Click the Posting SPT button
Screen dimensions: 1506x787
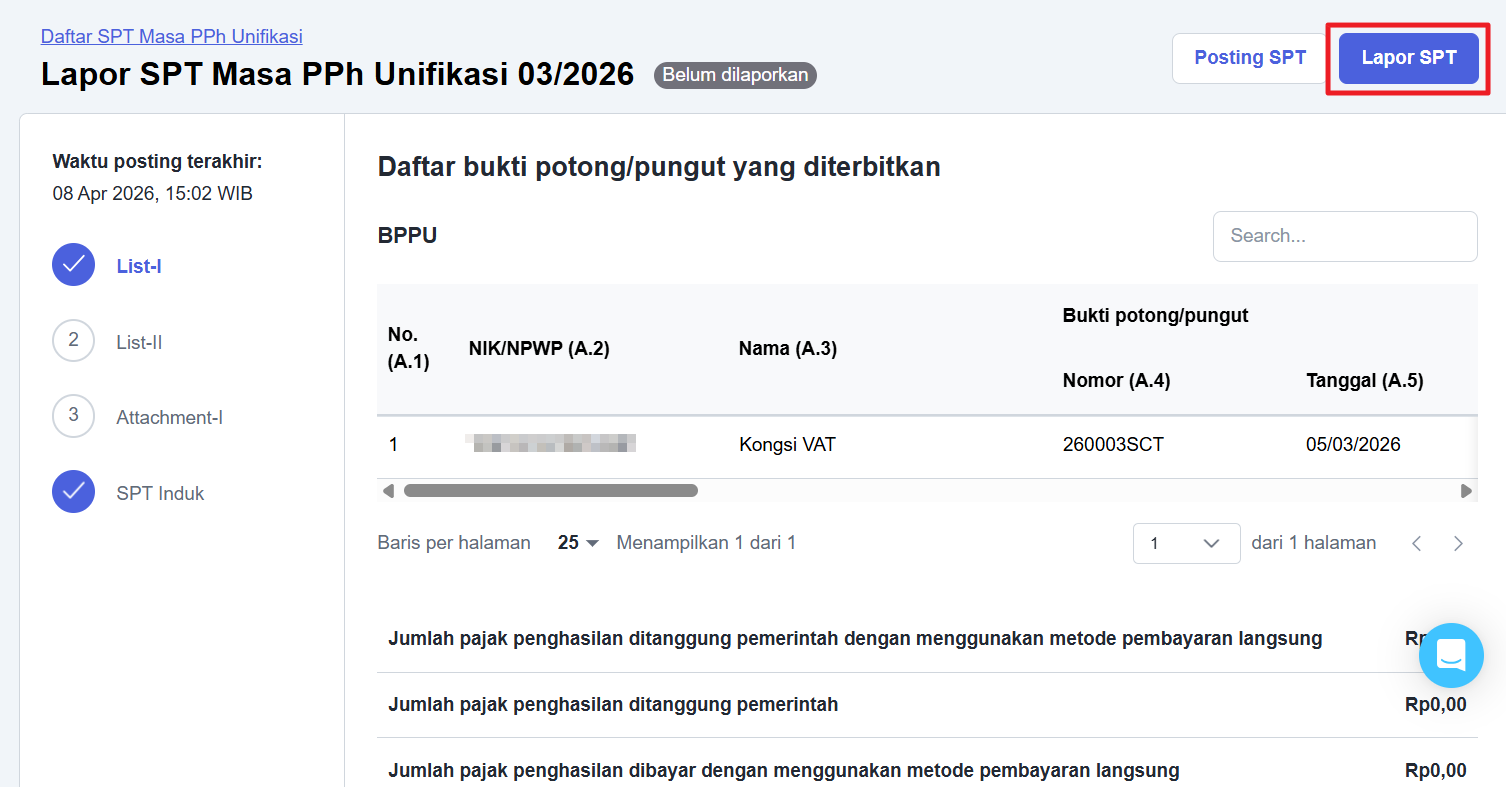coord(1250,58)
